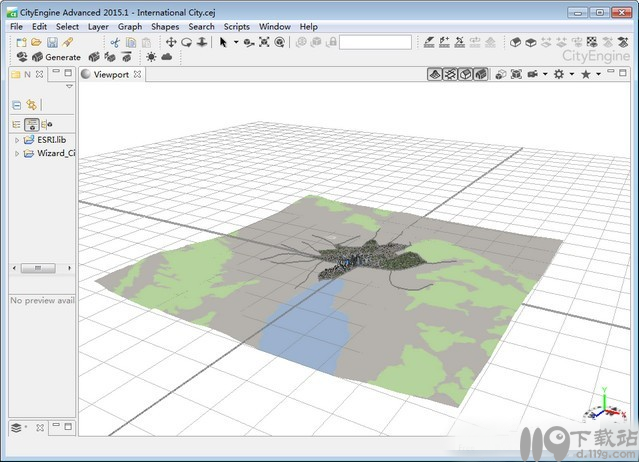Copy with the documents icon
Viewport: 639px width, 462px height.
pos(131,42)
